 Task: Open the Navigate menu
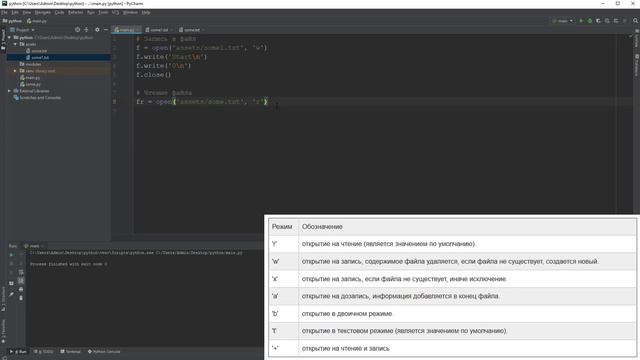pyautogui.click(x=43, y=13)
